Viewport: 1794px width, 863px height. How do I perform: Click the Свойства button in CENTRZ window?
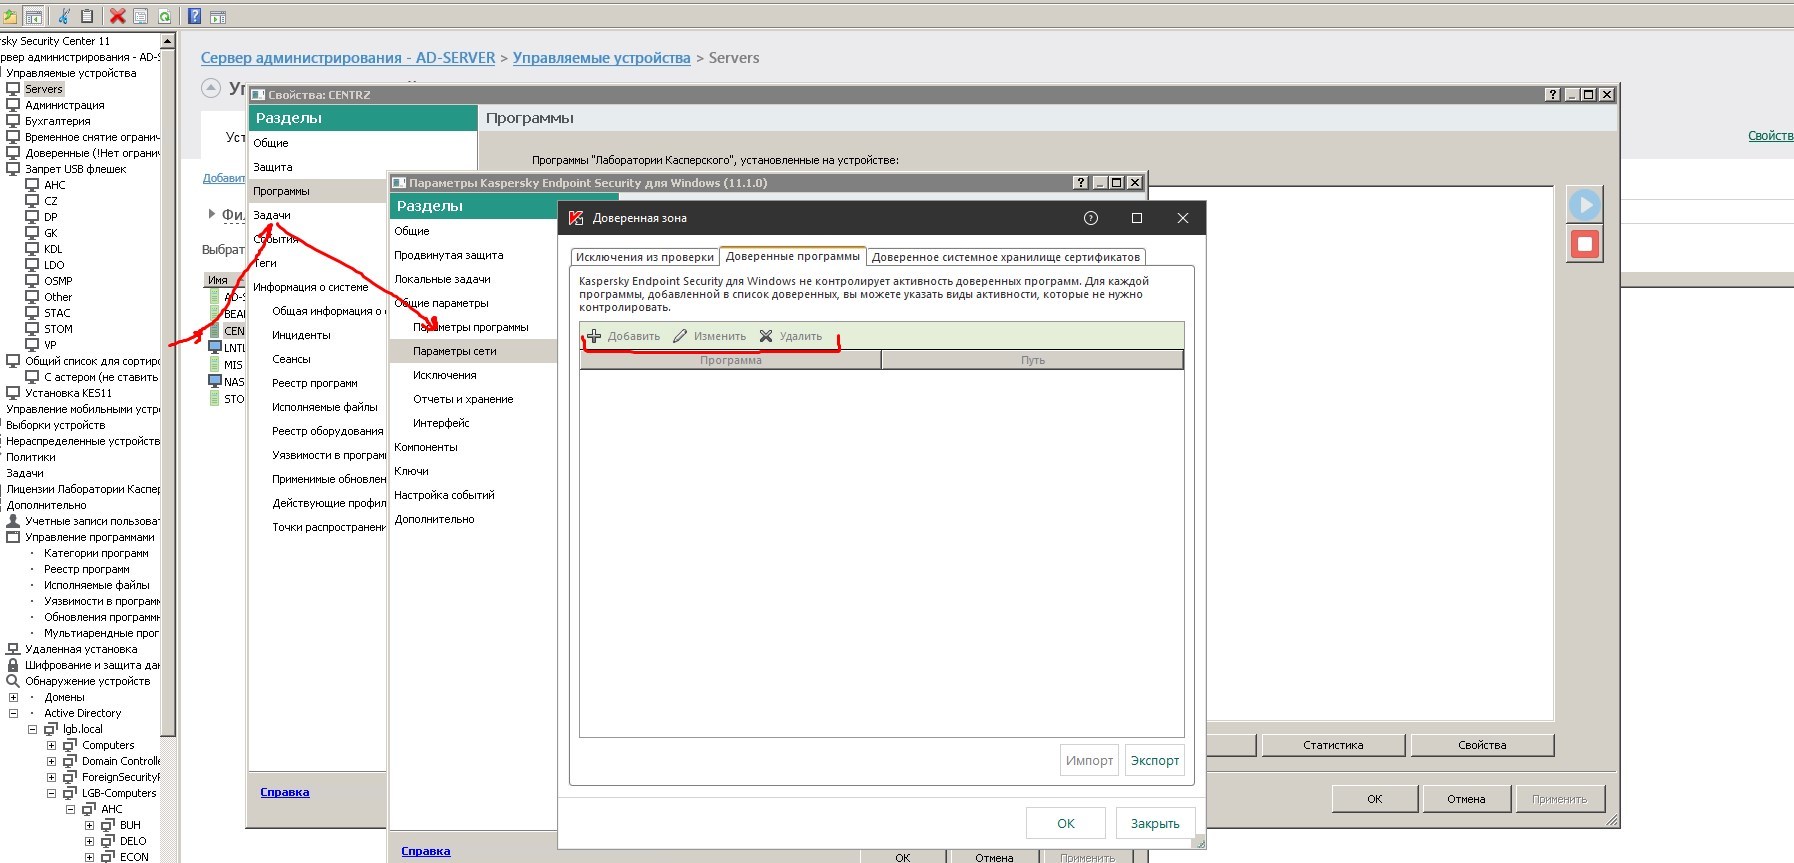[x=1482, y=745]
